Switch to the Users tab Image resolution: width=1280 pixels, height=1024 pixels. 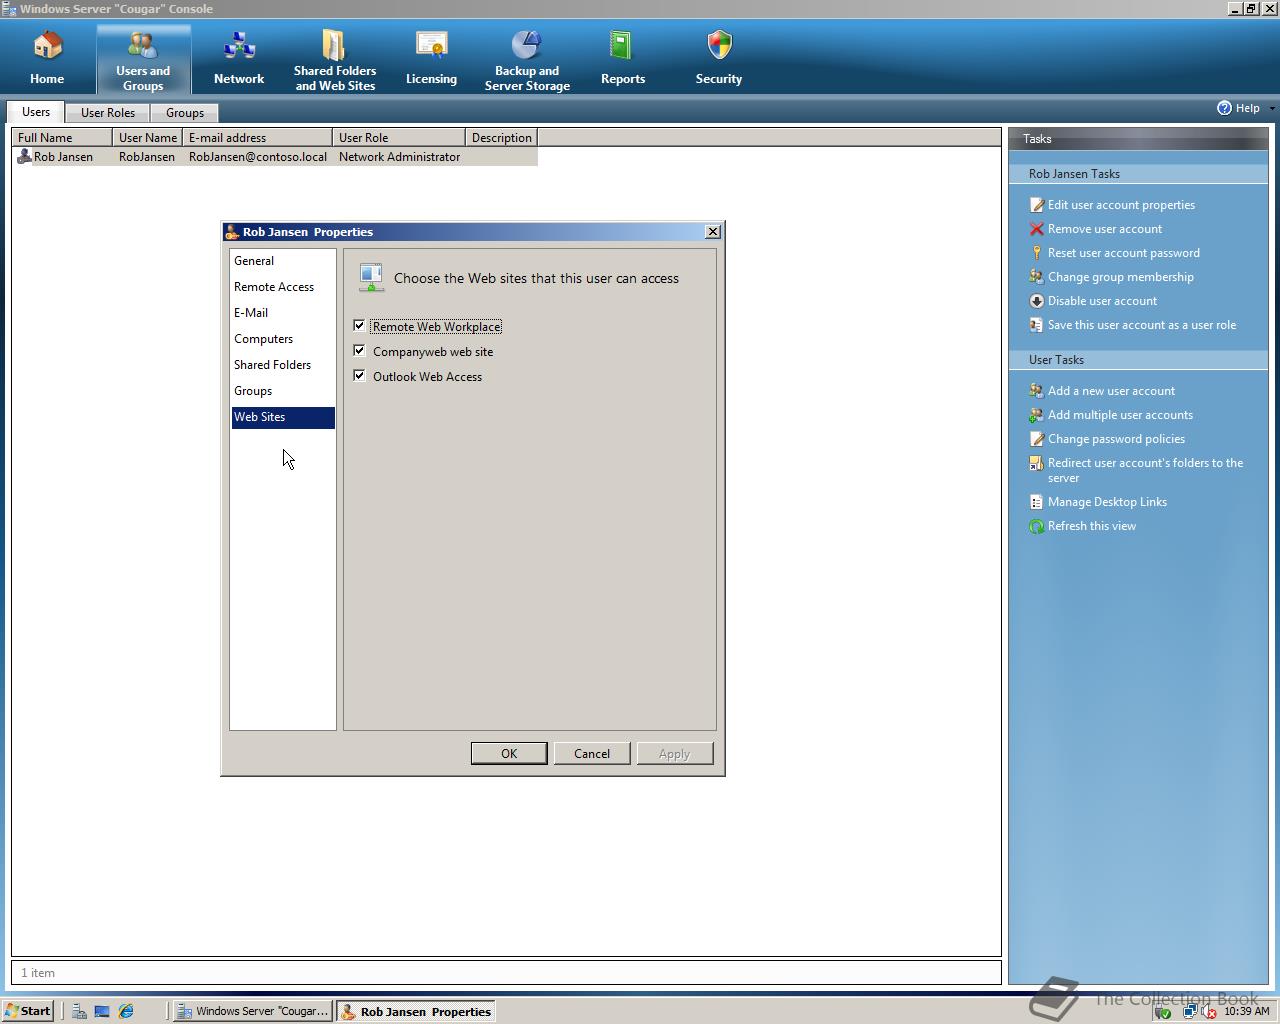pyautogui.click(x=36, y=112)
